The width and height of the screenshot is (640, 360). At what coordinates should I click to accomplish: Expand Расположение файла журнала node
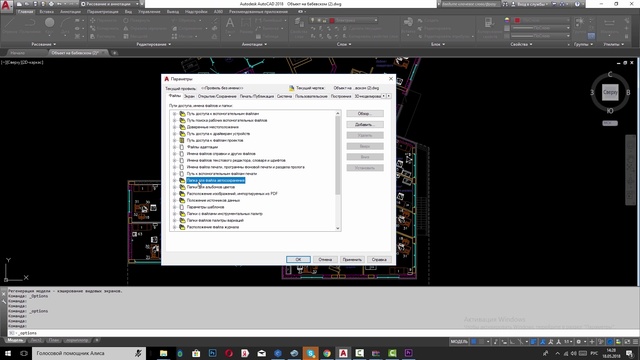pos(174,227)
